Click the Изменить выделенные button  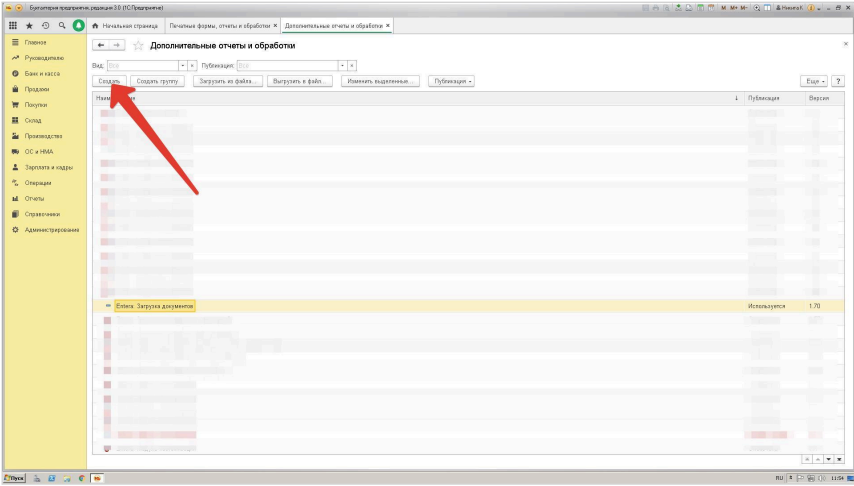click(380, 81)
